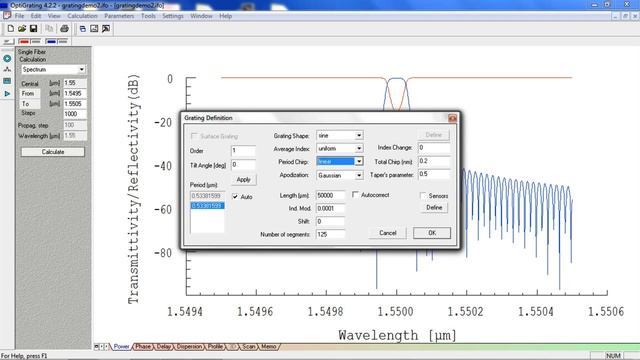Screen dimensions: 640x360
Task: Open the Window menu
Action: pos(201,16)
